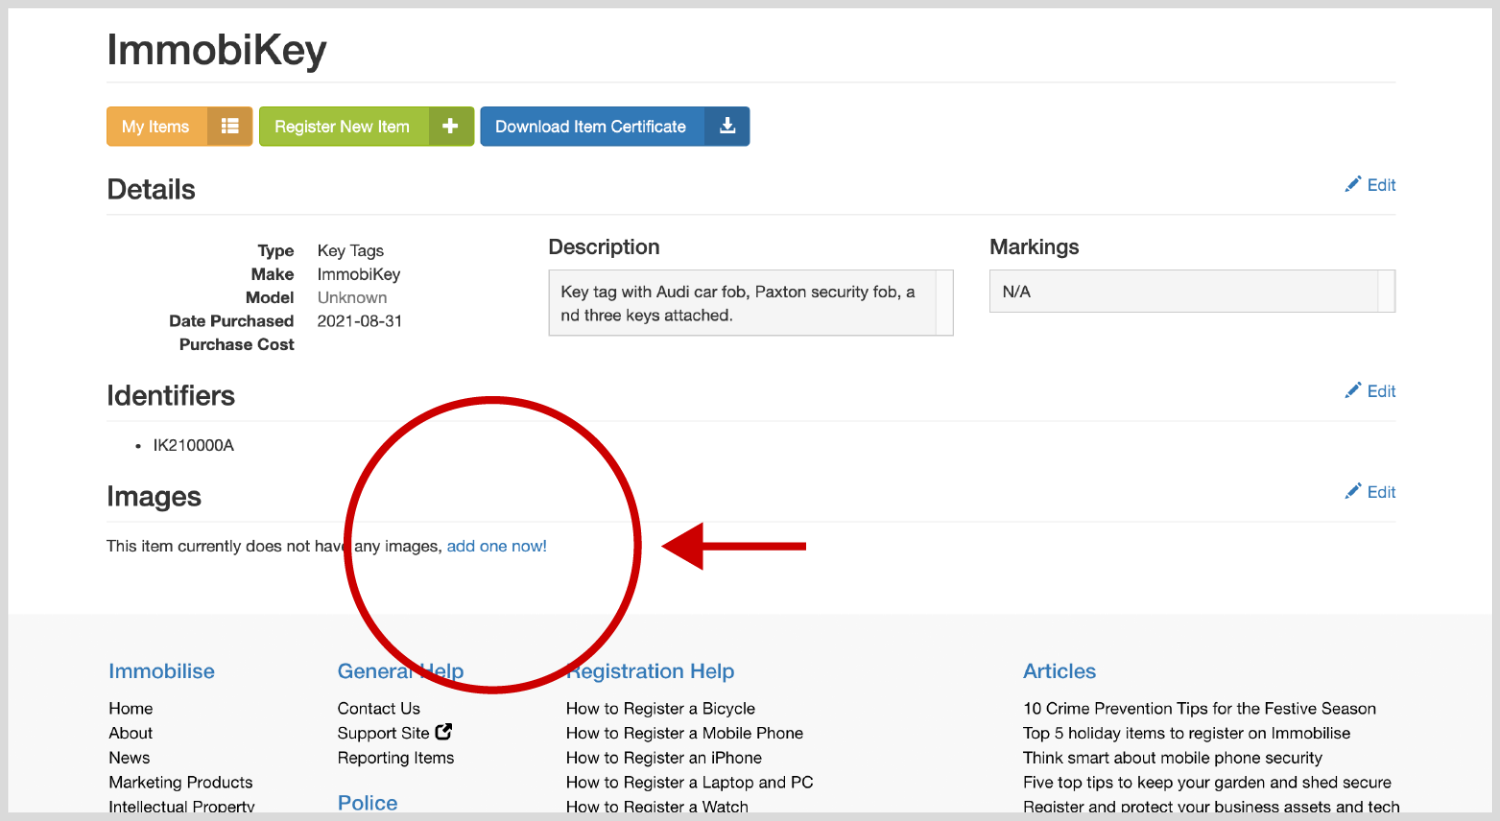
Task: Click the pencil icon beside Identifiers Edit
Action: pyautogui.click(x=1353, y=390)
